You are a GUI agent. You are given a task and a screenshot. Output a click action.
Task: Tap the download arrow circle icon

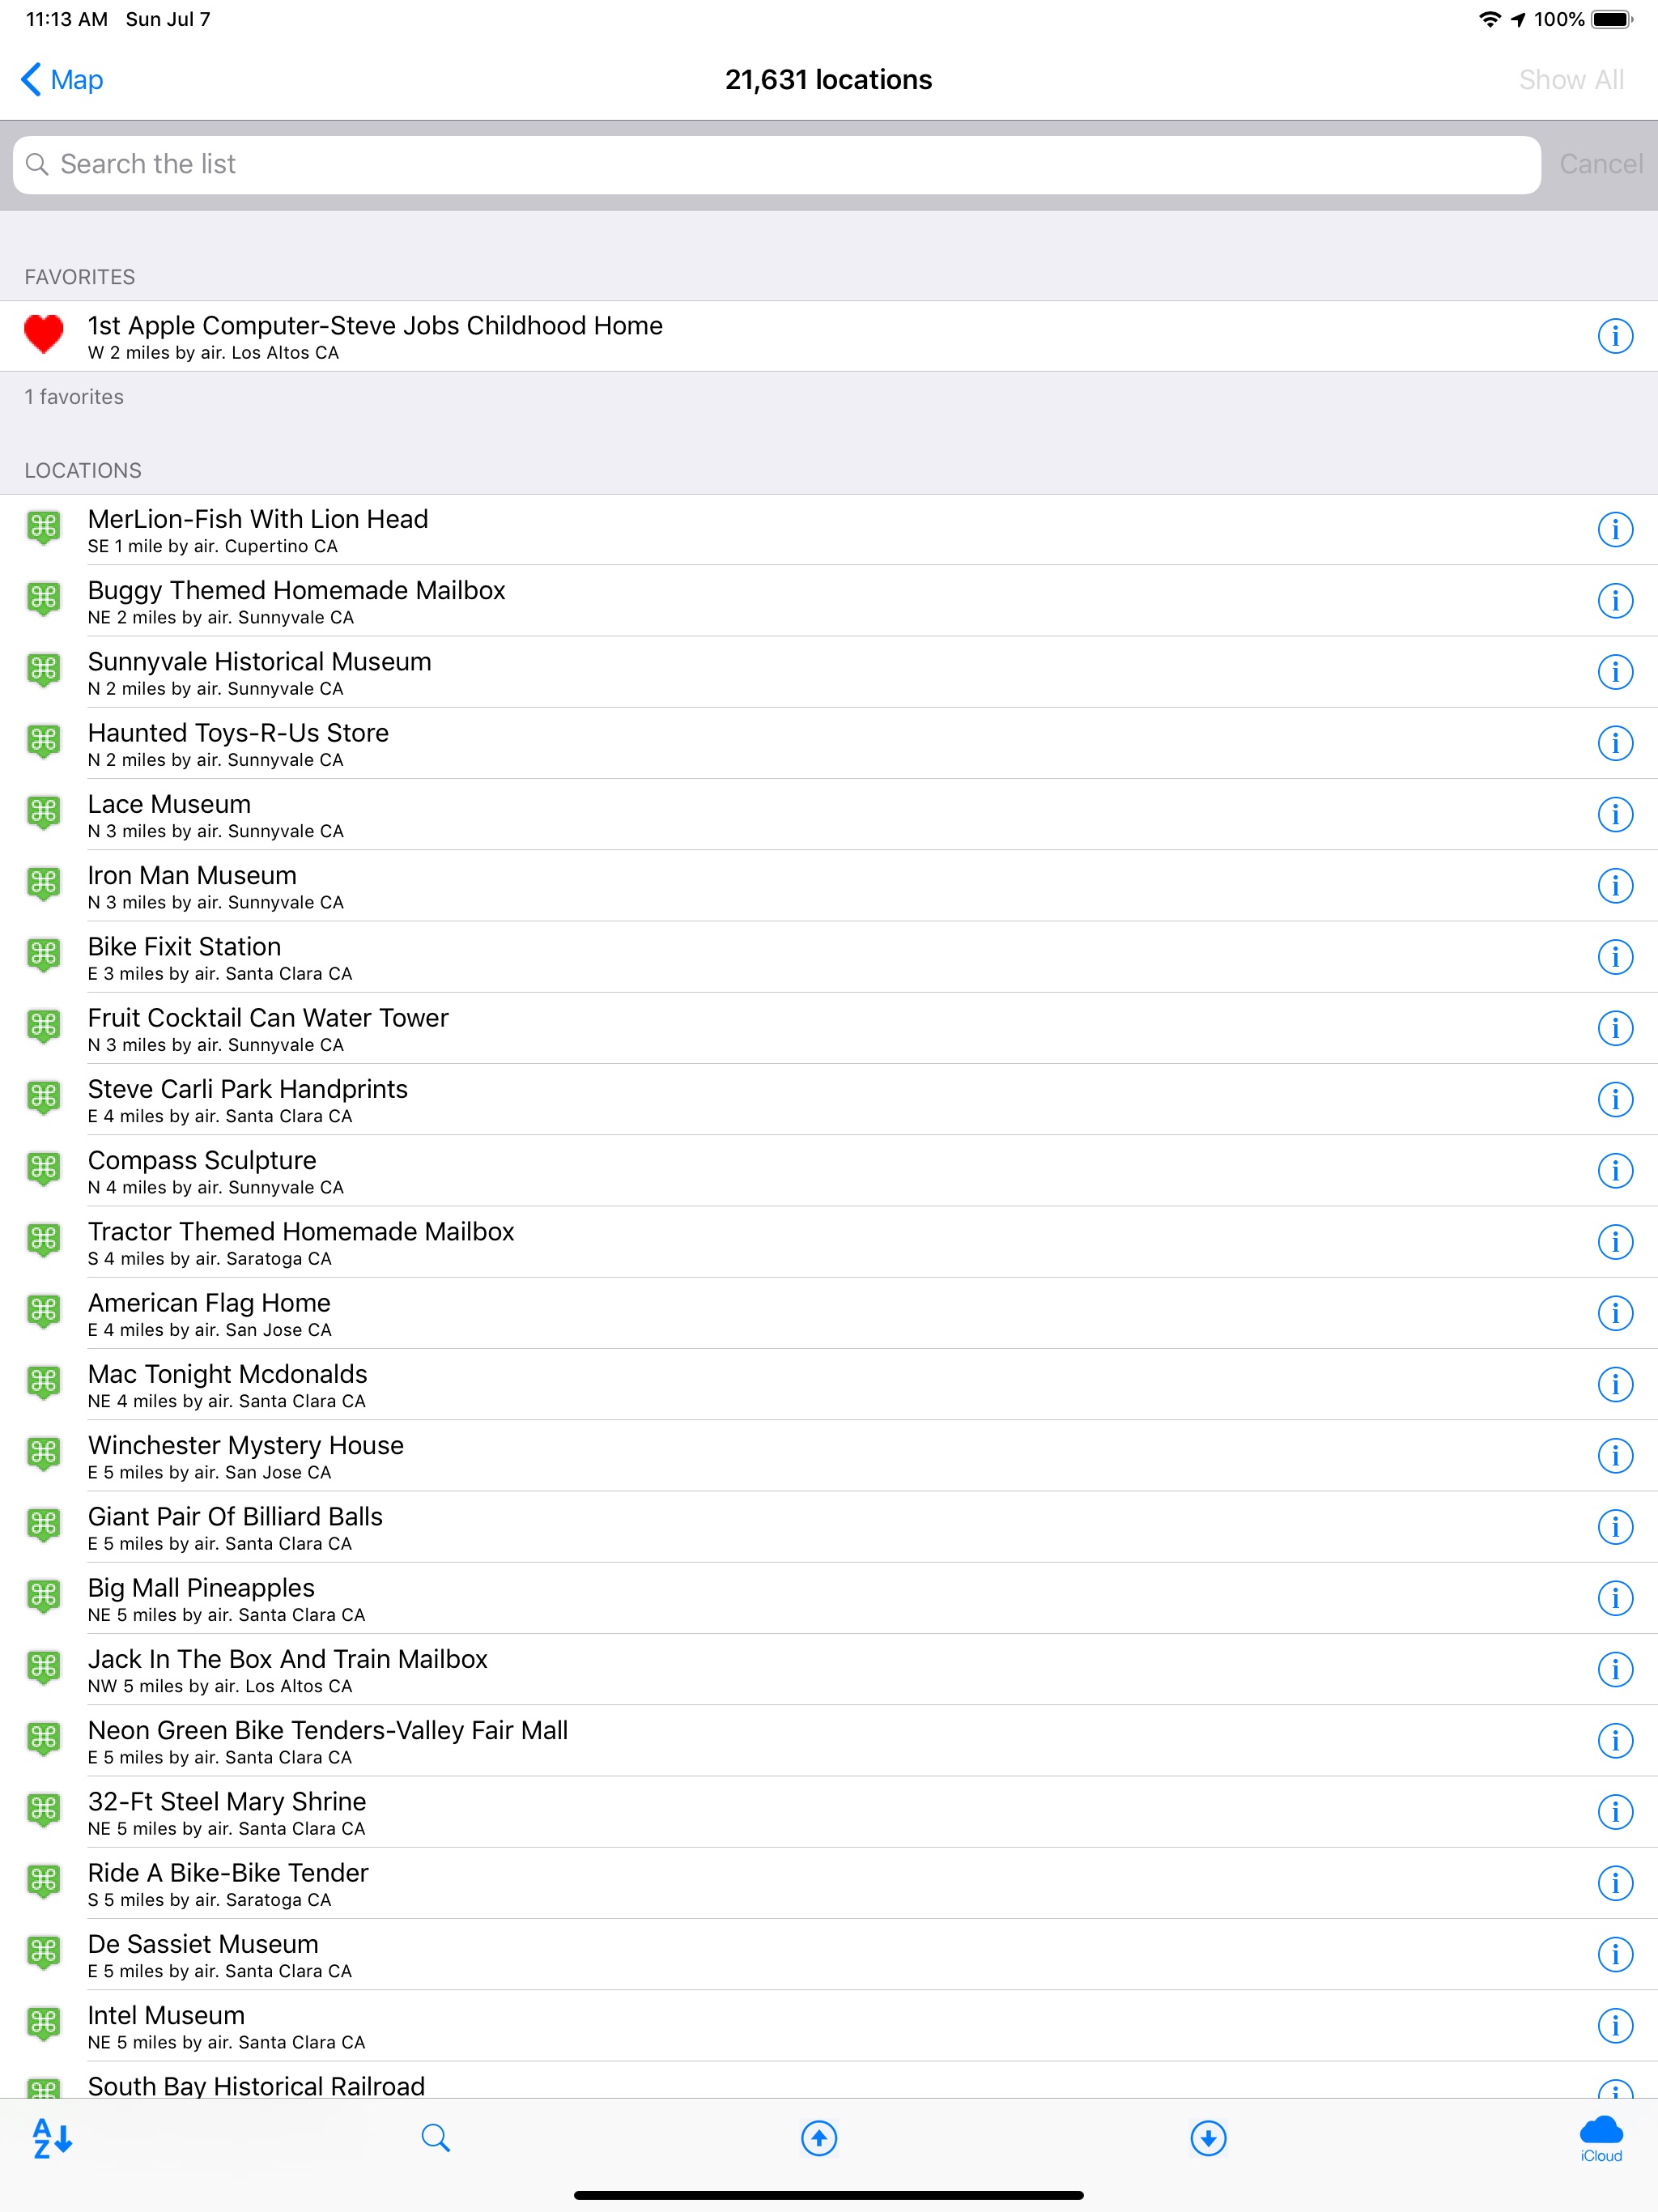pos(1208,2138)
